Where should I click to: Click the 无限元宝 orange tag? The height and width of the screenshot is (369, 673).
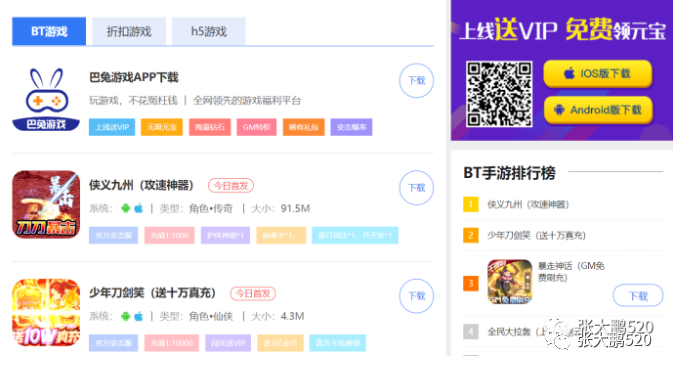[x=162, y=127]
